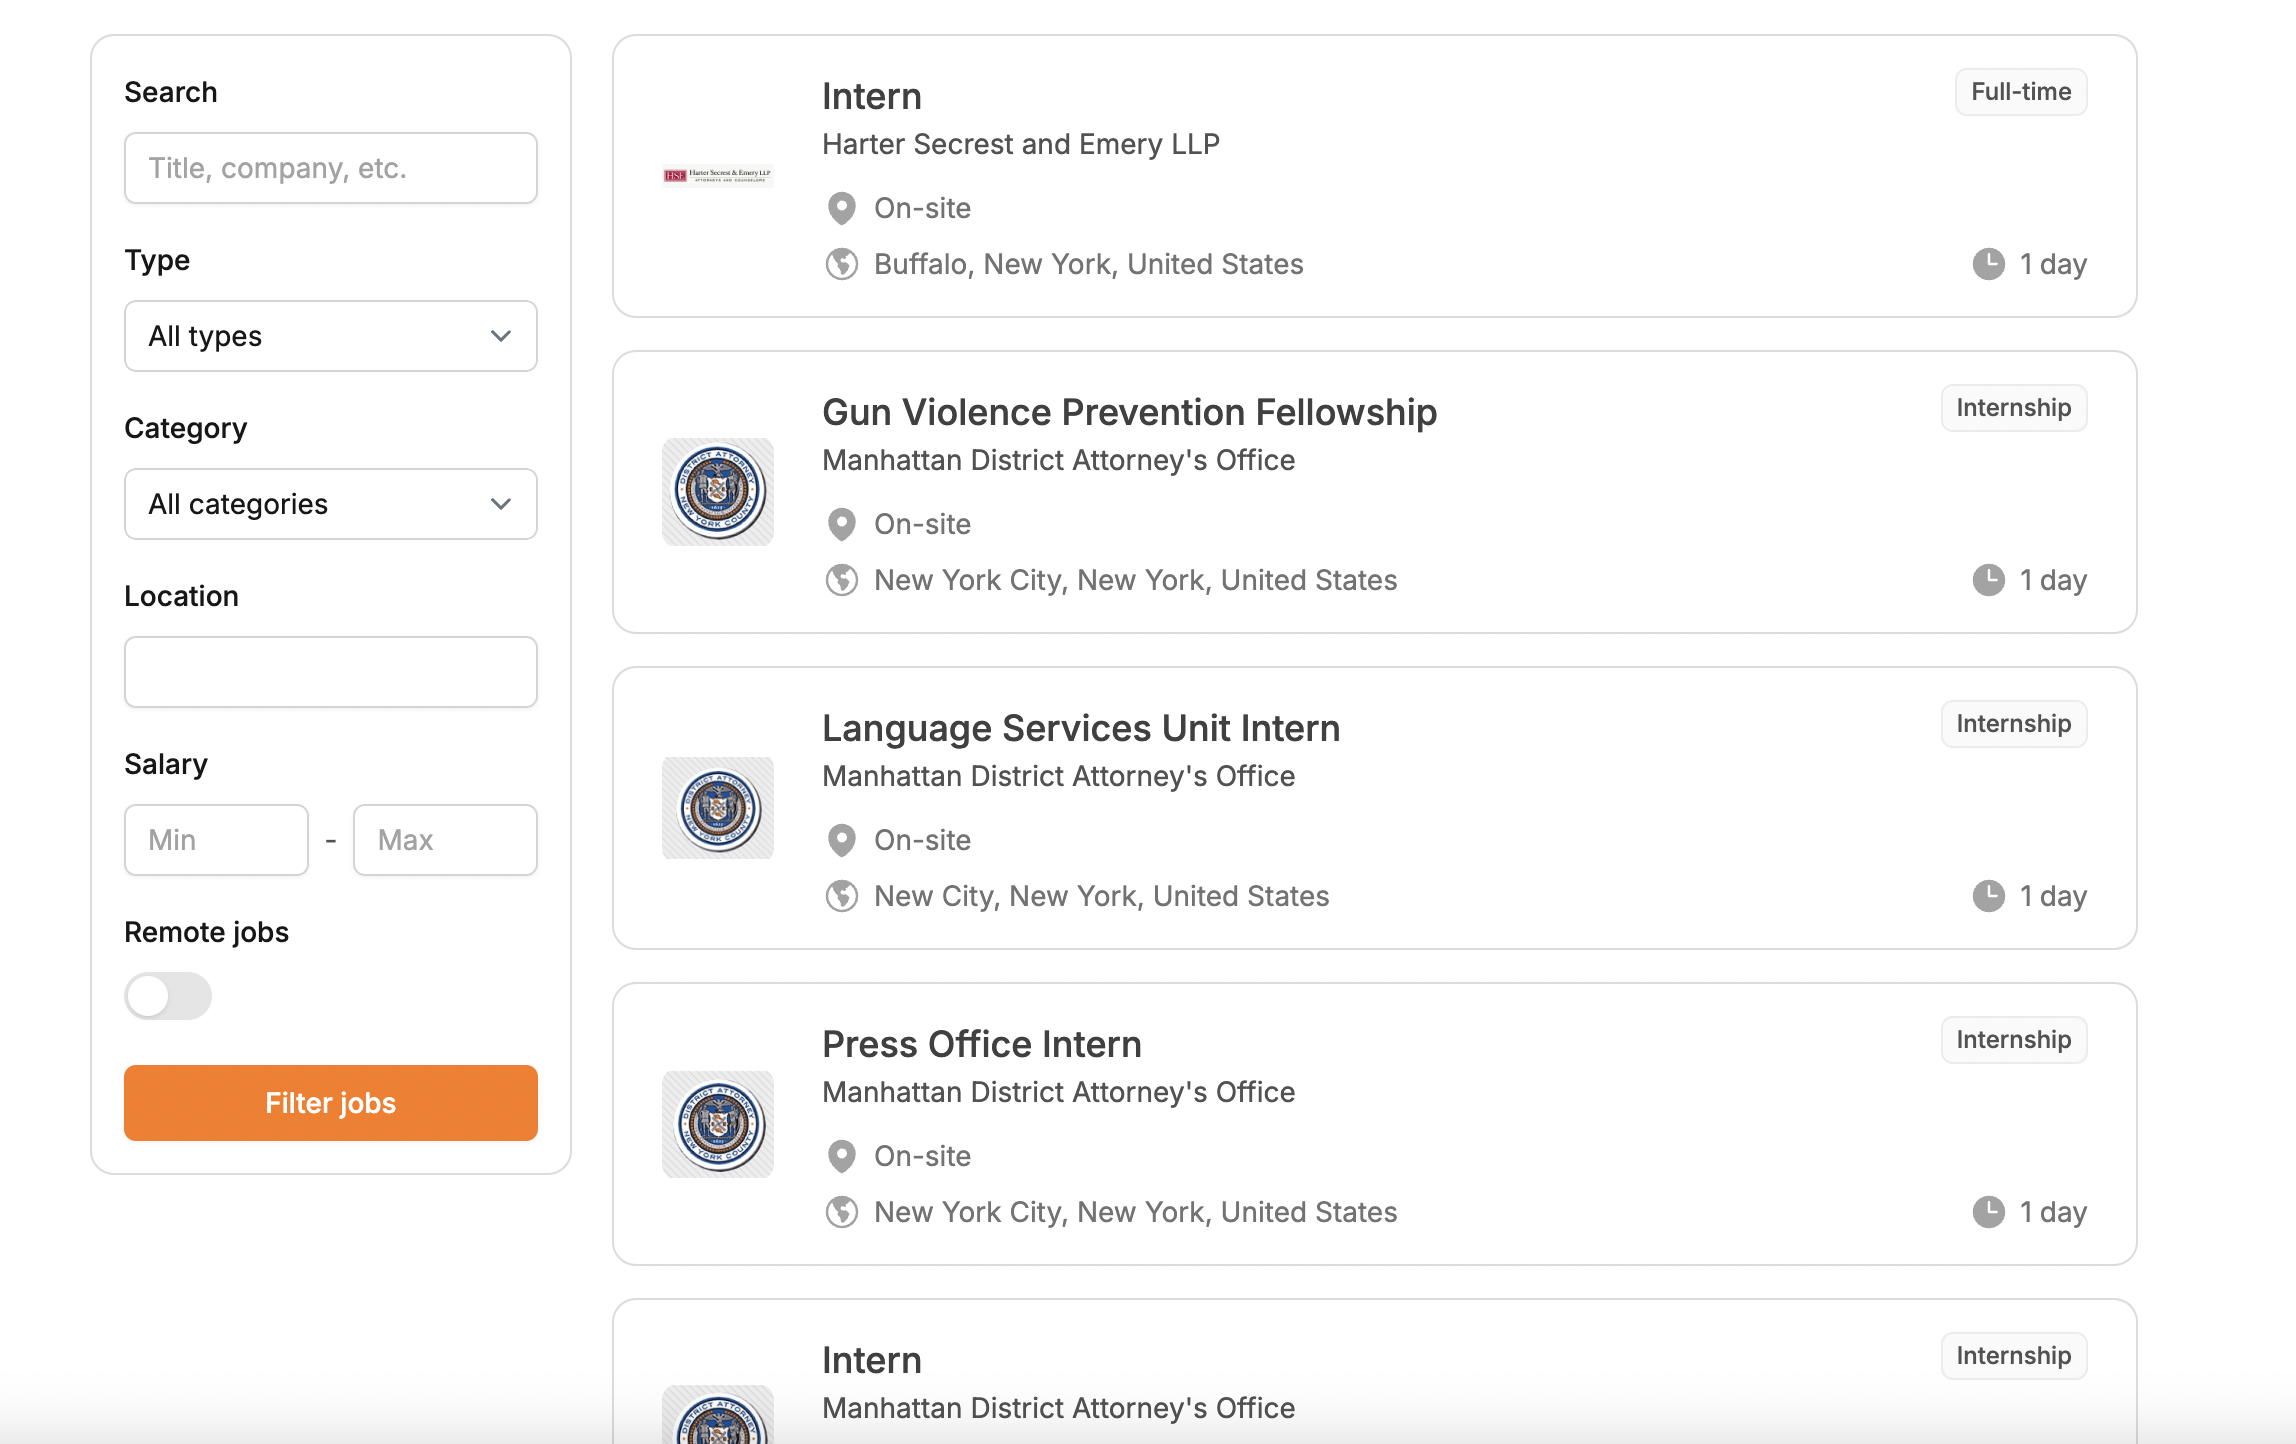Viewport: 2296px width, 1444px height.
Task: Click On-site label on Harter Secrest card
Action: click(x=922, y=208)
